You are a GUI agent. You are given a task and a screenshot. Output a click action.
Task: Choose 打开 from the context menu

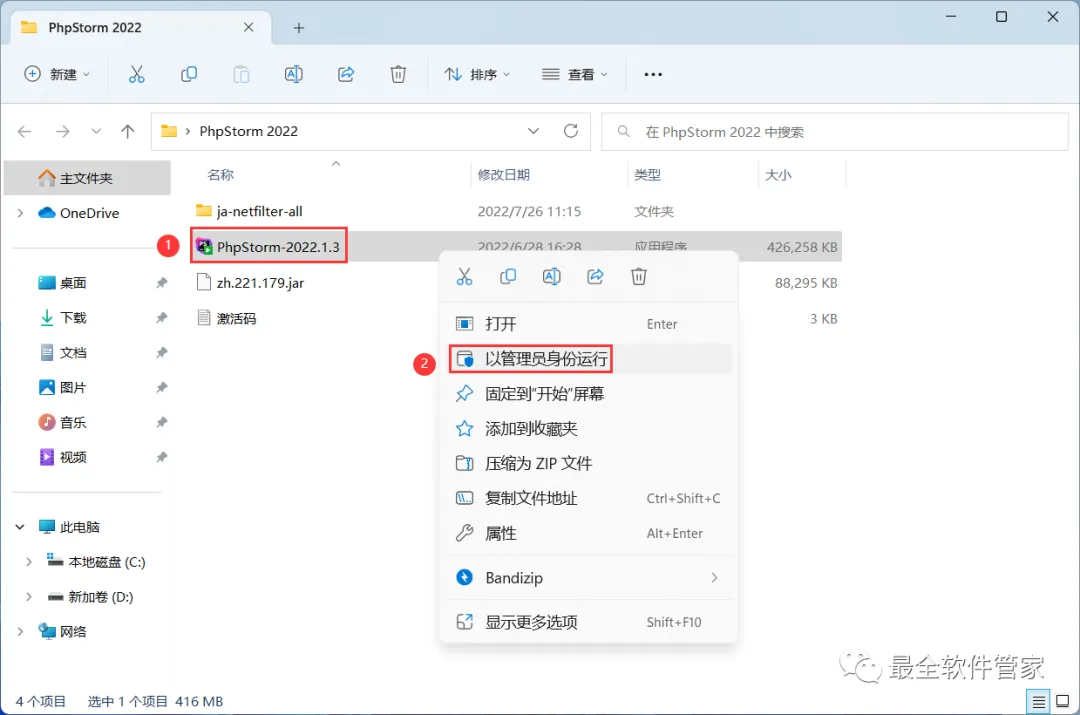pos(589,324)
